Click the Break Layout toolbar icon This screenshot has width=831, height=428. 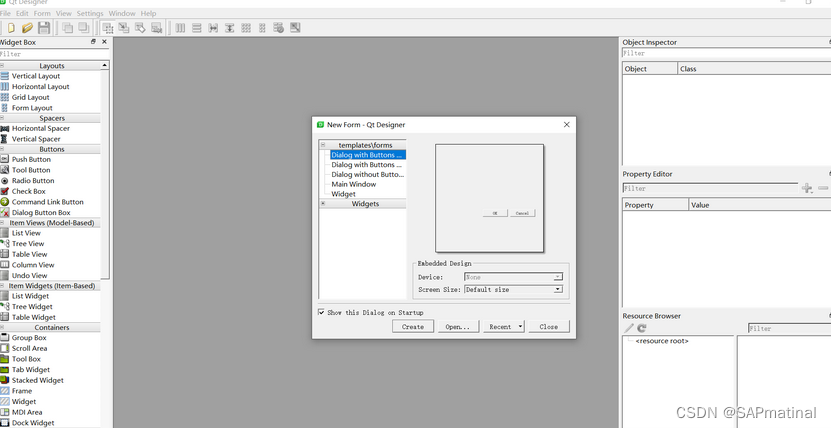pos(279,28)
